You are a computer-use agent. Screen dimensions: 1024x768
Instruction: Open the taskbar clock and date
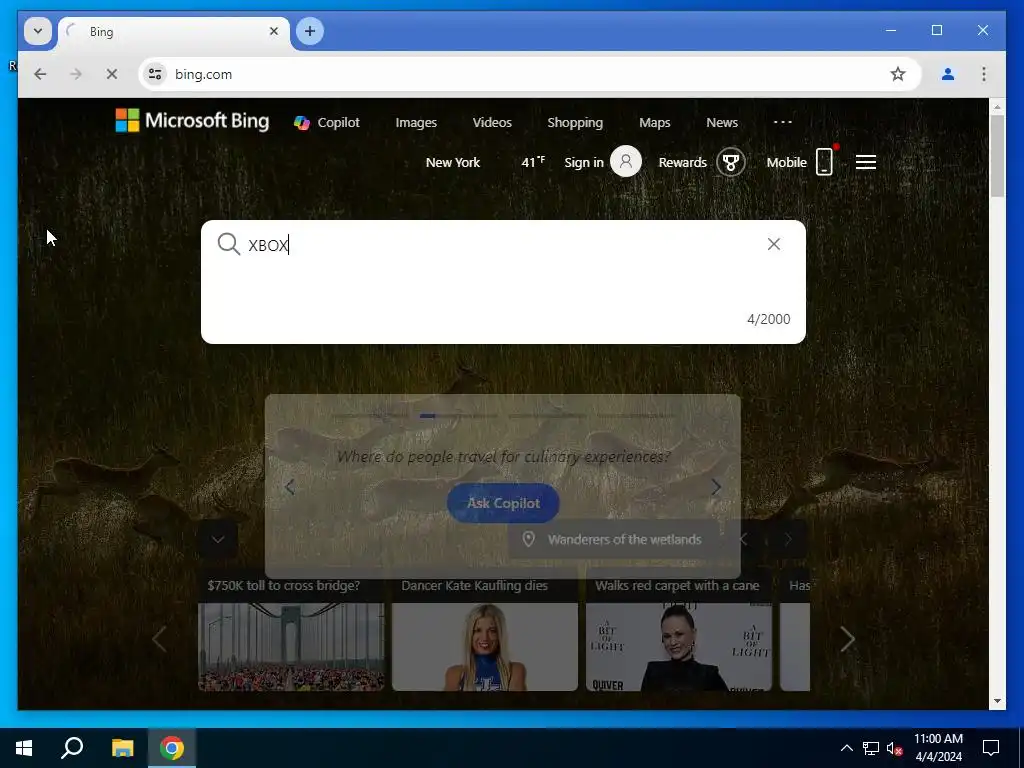click(x=938, y=748)
